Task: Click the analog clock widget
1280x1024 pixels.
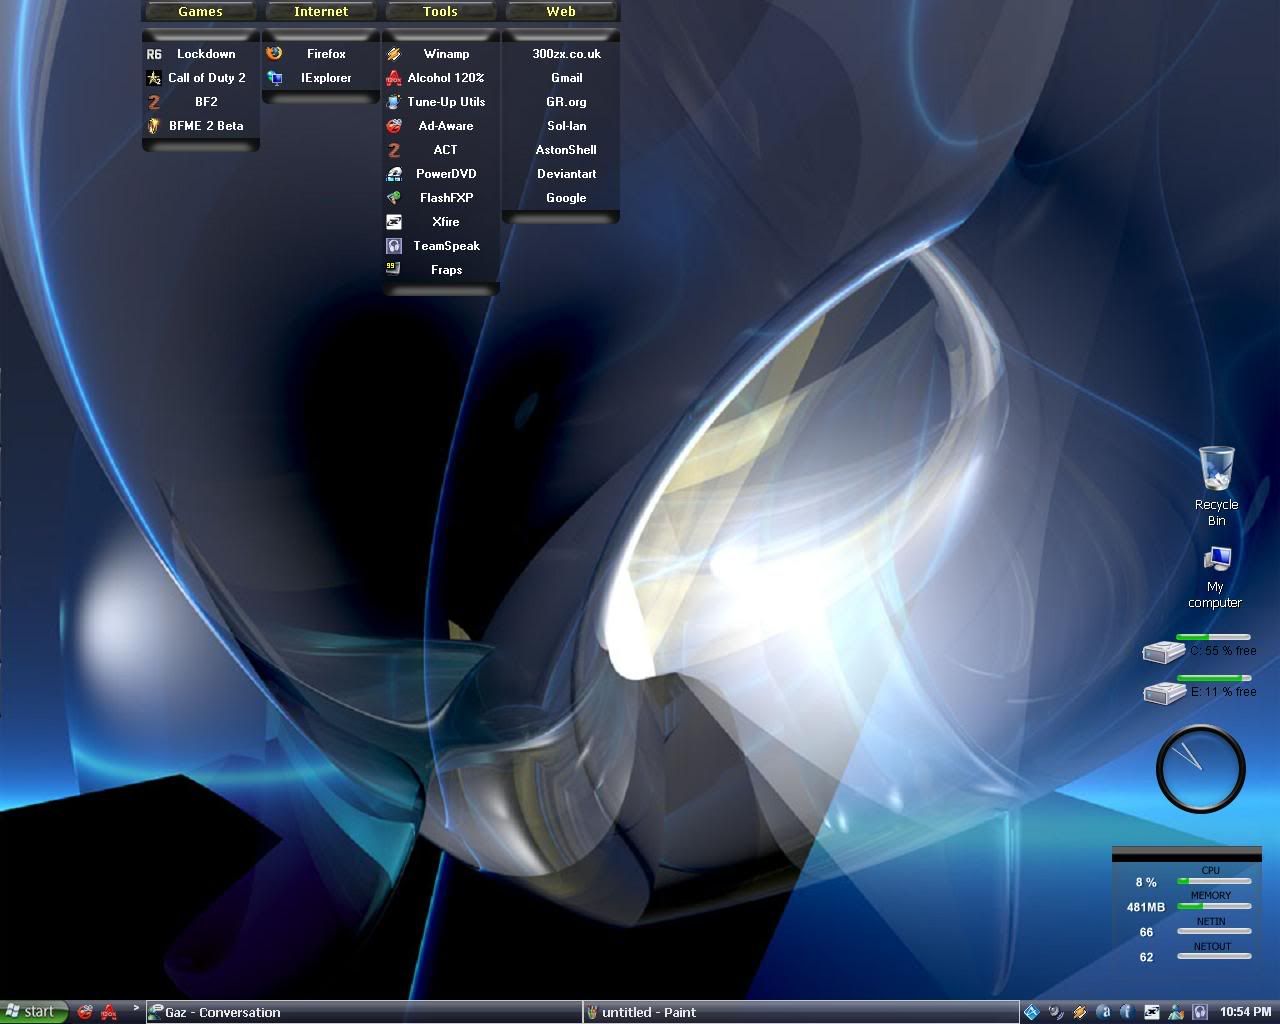Action: tap(1200, 769)
